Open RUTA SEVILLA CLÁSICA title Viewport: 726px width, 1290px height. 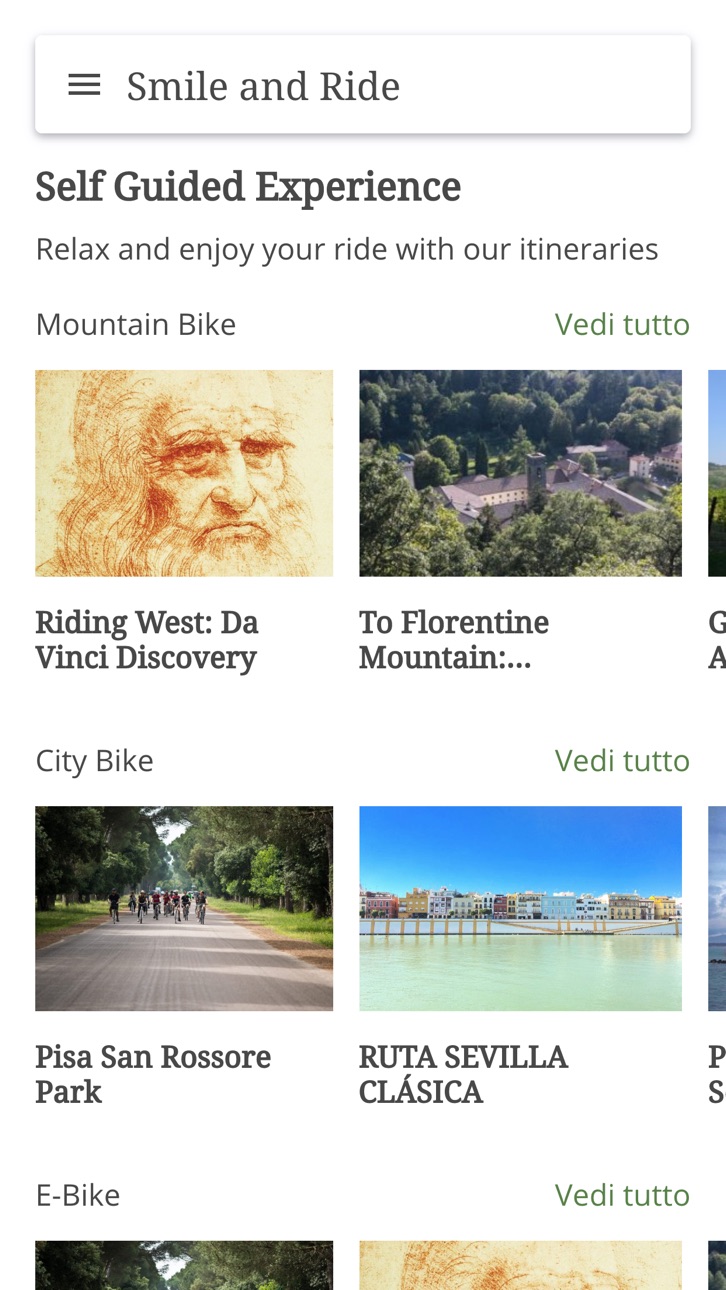click(463, 1074)
